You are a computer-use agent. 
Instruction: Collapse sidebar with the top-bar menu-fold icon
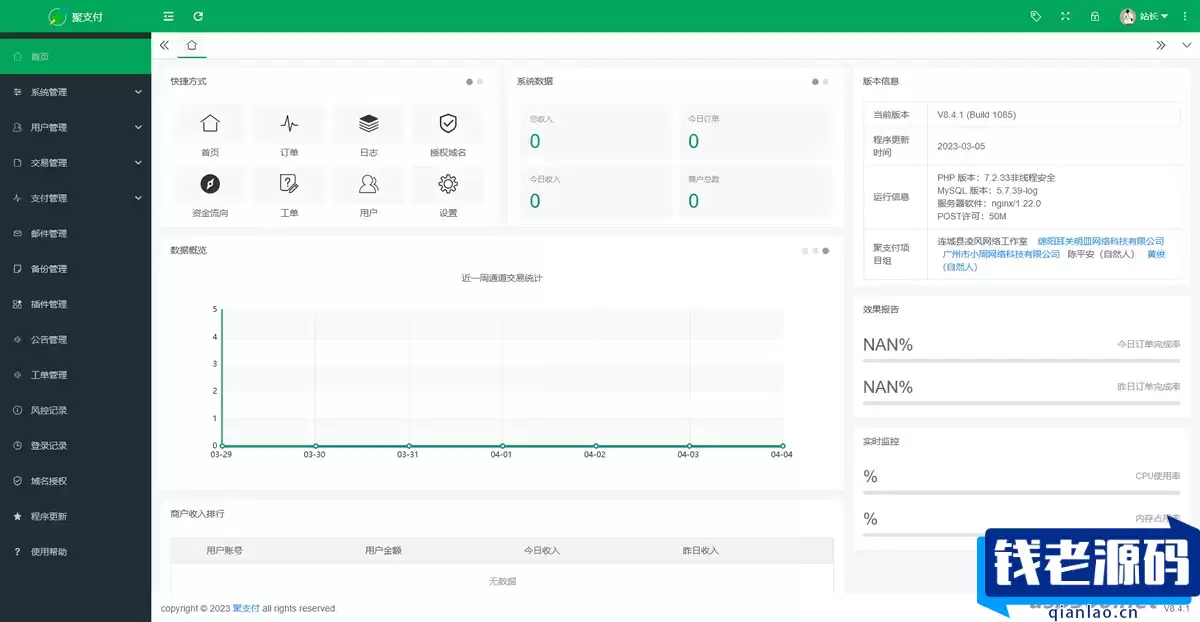pyautogui.click(x=168, y=16)
